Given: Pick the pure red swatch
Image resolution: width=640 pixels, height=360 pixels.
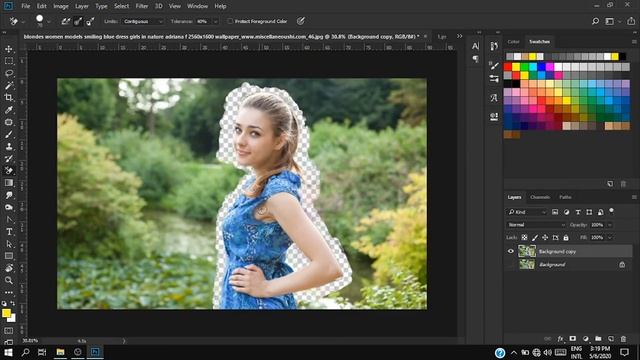Looking at the screenshot, I should pyautogui.click(x=508, y=67).
